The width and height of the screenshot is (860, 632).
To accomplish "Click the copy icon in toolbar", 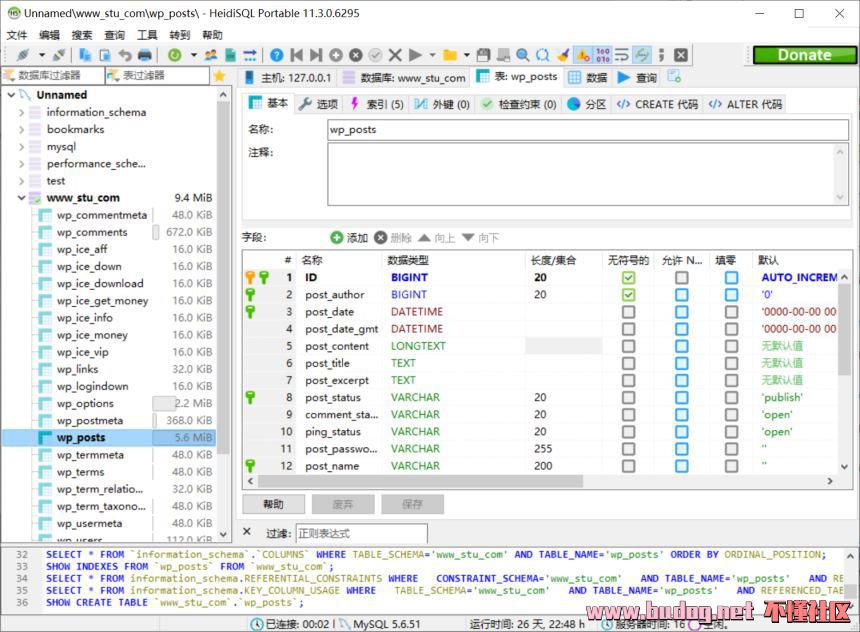I will (x=85, y=55).
